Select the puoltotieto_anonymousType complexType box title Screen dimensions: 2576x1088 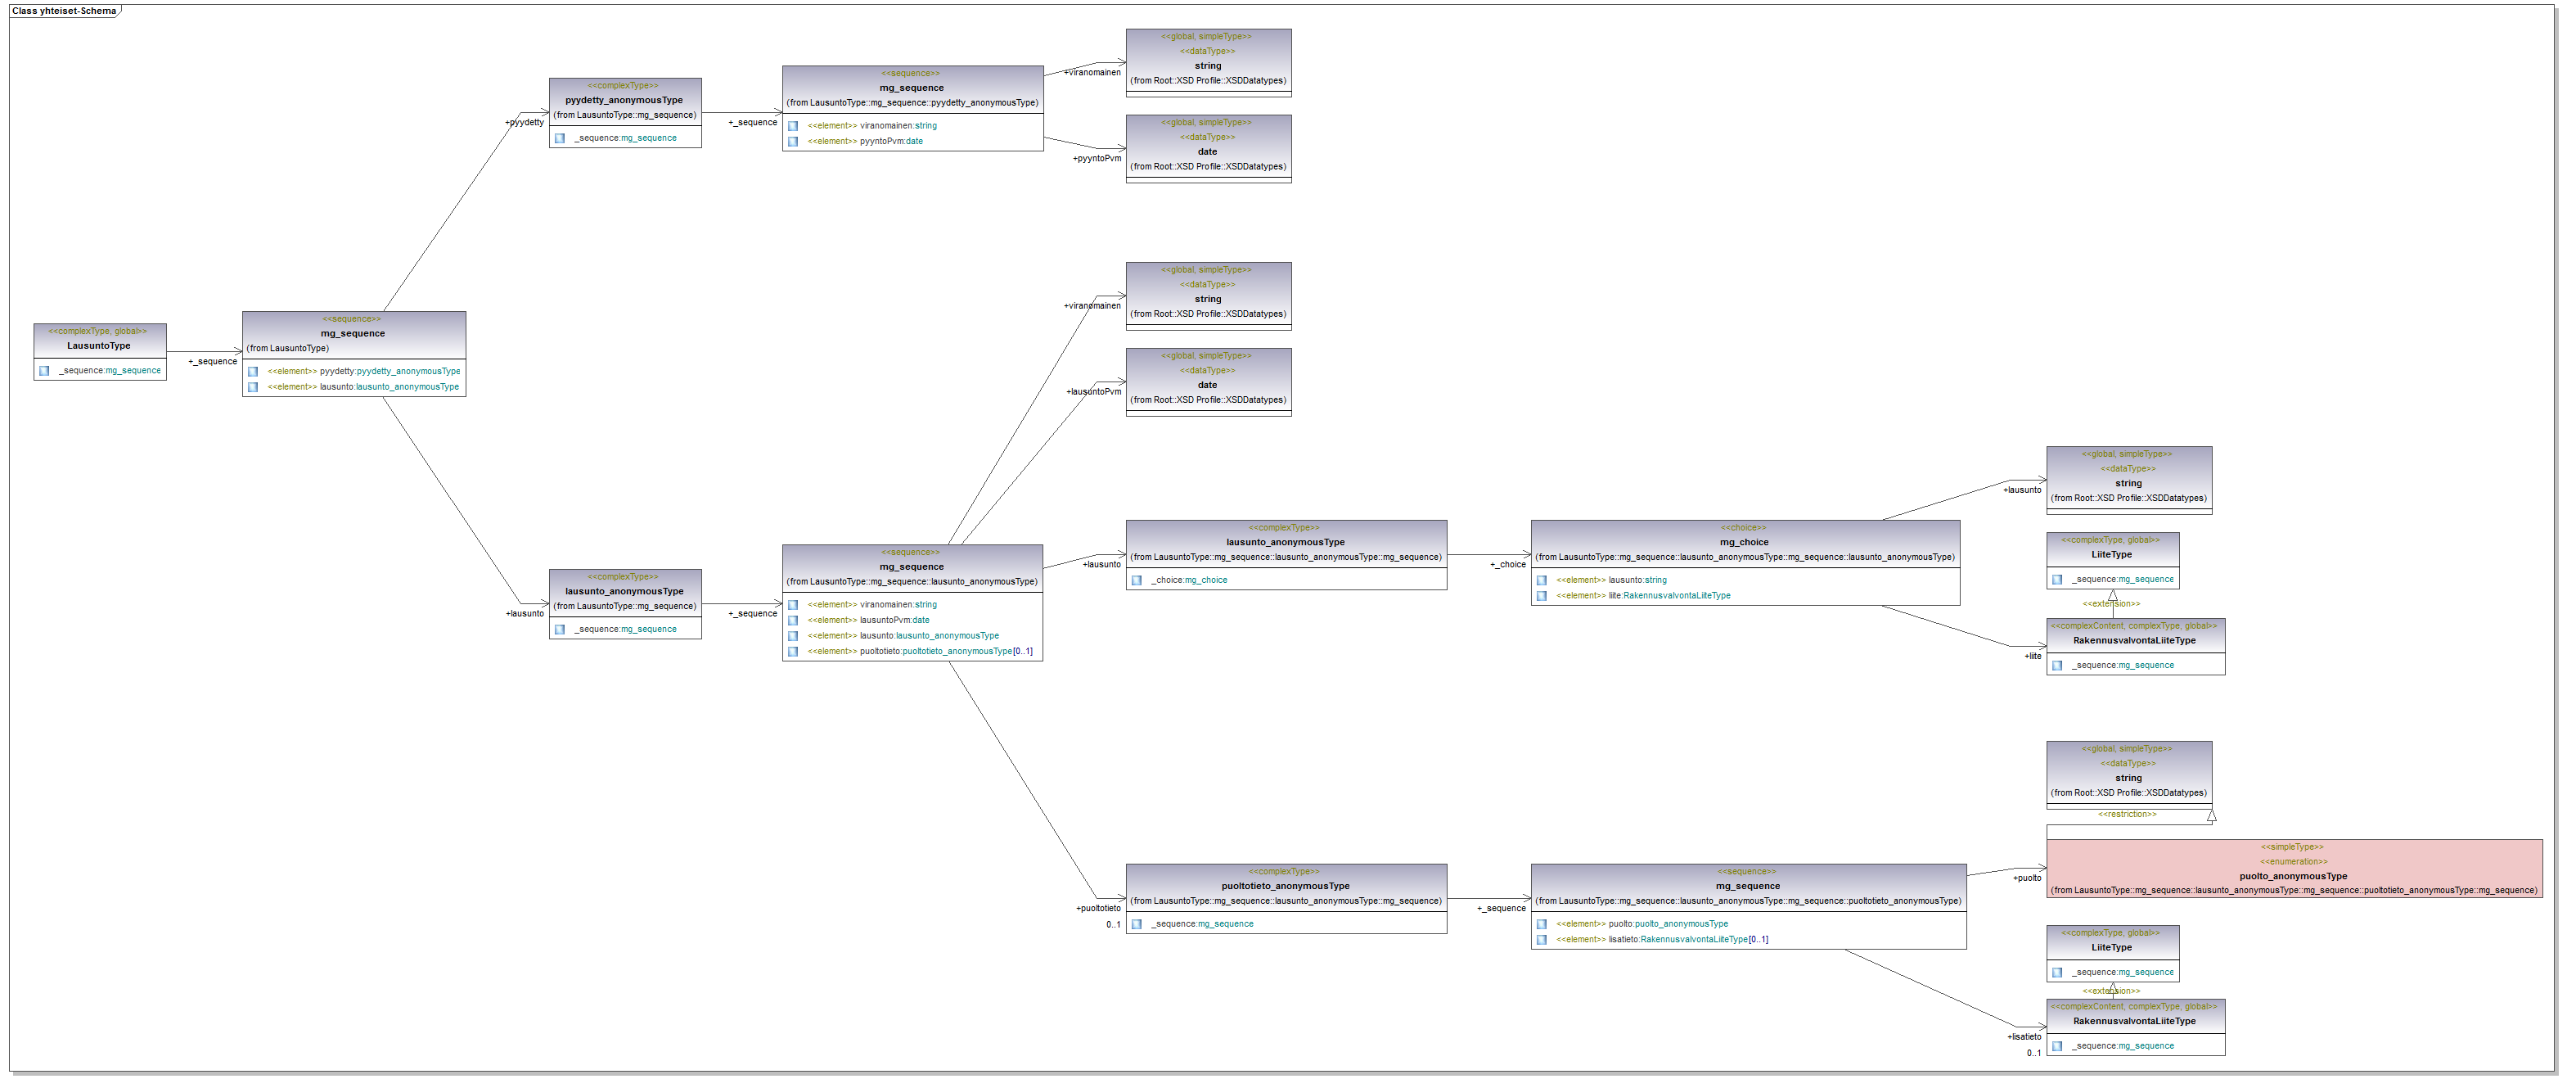pyautogui.click(x=1285, y=886)
